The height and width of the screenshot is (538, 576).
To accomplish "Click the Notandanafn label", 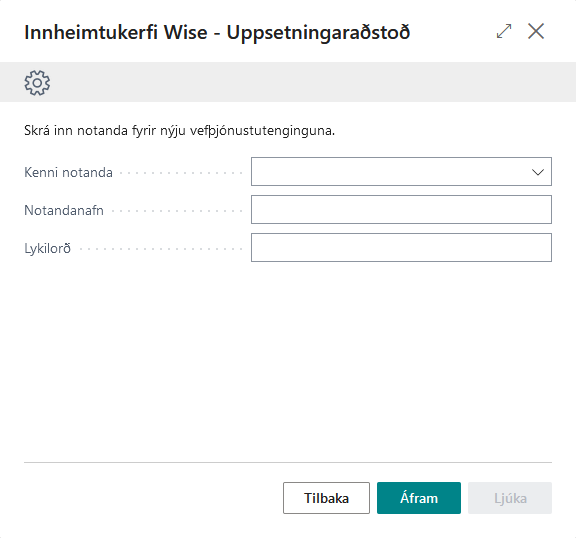I will [x=64, y=210].
